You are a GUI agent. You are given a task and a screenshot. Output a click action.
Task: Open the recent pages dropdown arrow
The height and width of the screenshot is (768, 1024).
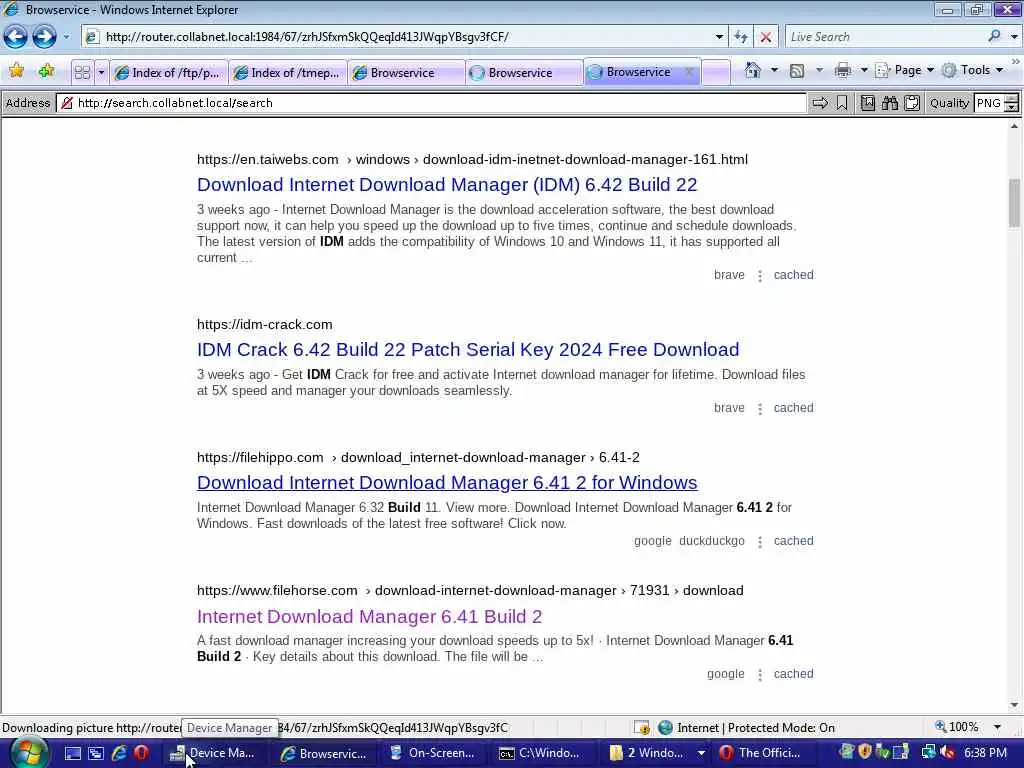tap(66, 37)
